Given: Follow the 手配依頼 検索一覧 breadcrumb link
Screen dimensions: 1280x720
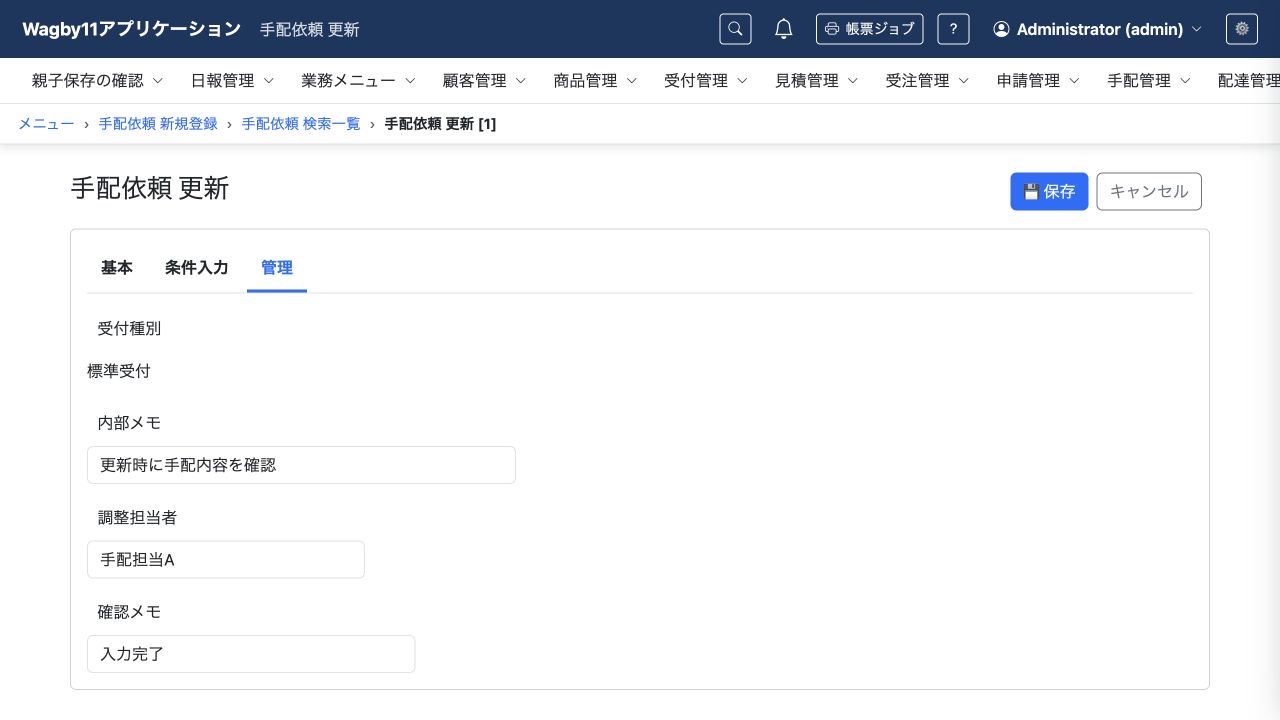Looking at the screenshot, I should [301, 124].
